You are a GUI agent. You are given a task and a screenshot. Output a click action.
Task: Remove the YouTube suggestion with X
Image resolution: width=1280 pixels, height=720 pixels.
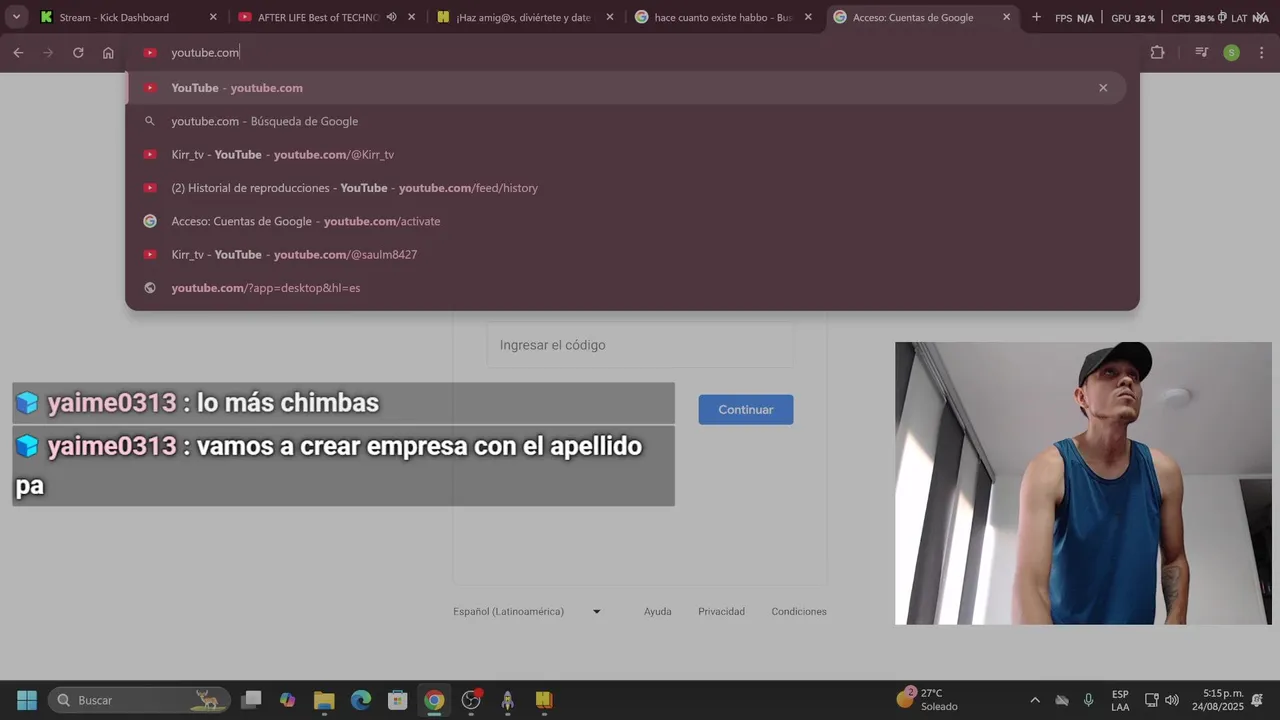[x=1103, y=88]
